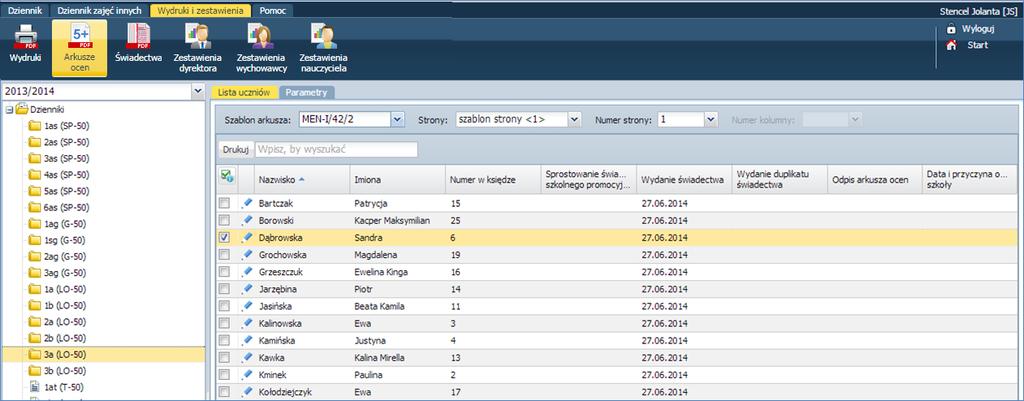Open the Strony template dropdown
1024x401 pixels.
(574, 120)
